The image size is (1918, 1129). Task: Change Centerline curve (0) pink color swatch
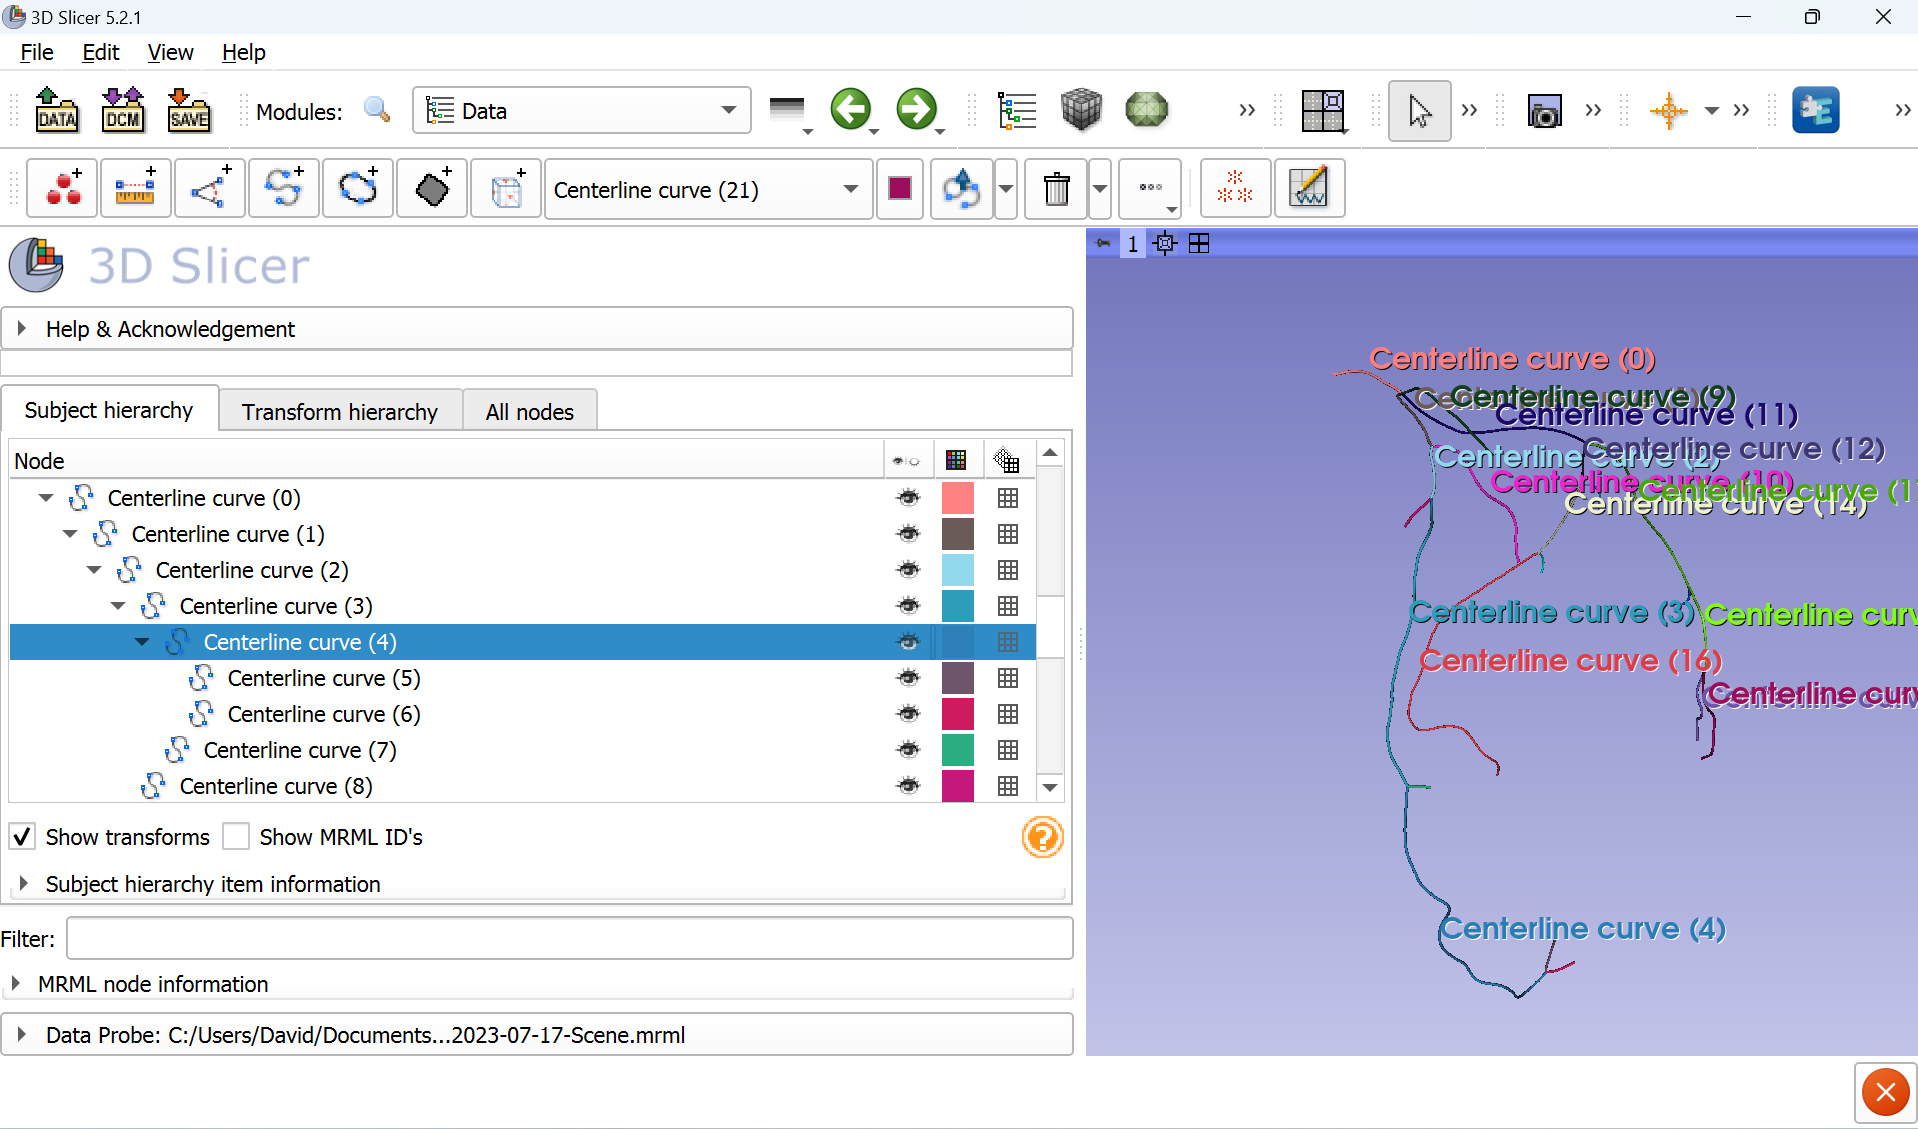pyautogui.click(x=957, y=498)
